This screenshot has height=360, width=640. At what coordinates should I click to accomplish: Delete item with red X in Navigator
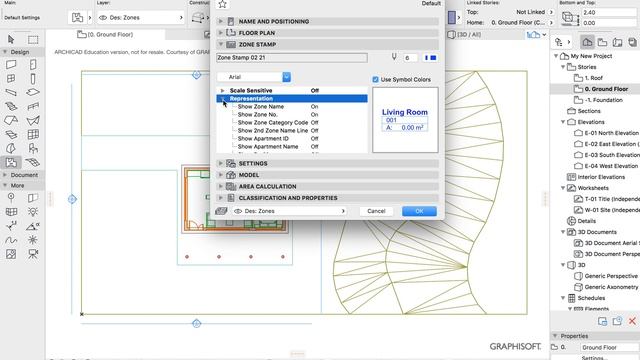point(632,321)
